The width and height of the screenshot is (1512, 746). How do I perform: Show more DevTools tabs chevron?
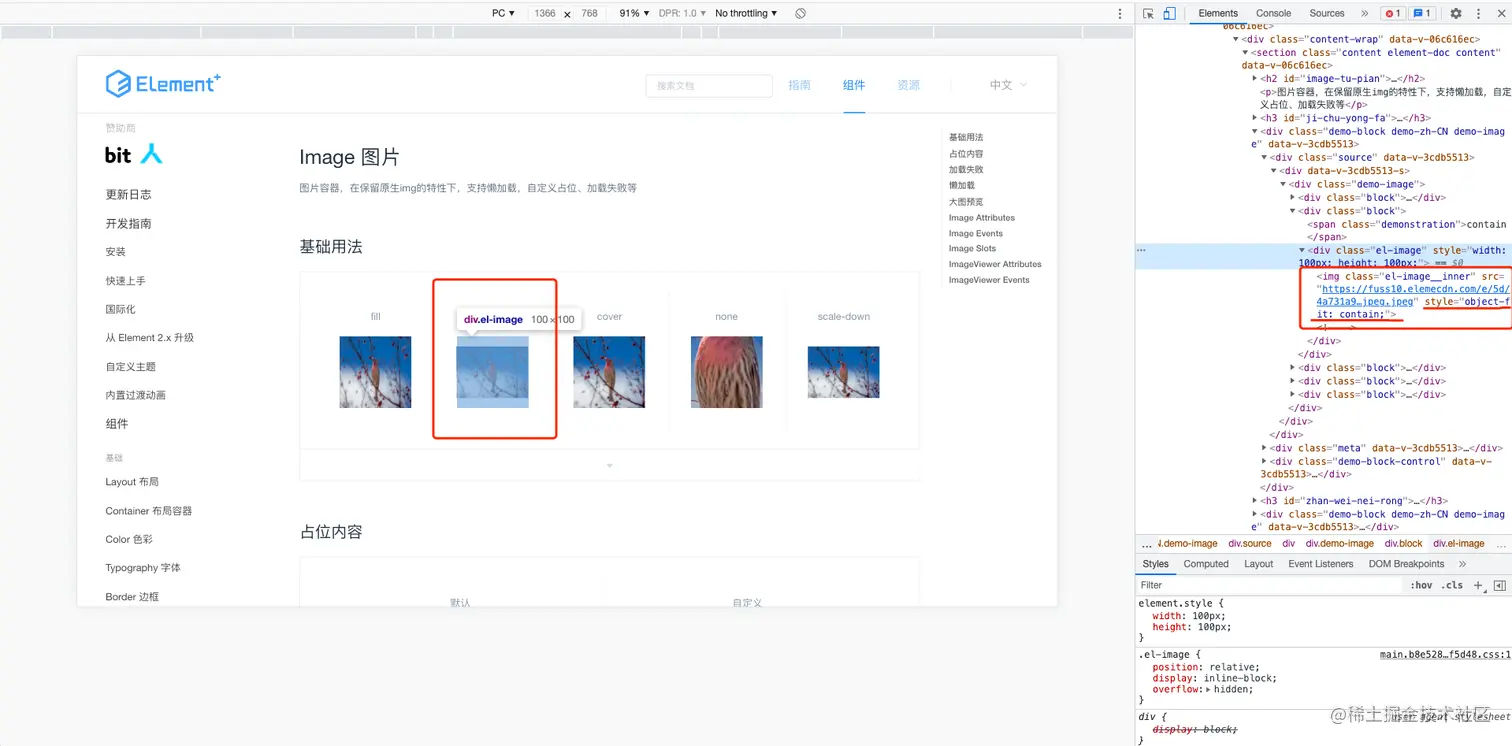1364,13
